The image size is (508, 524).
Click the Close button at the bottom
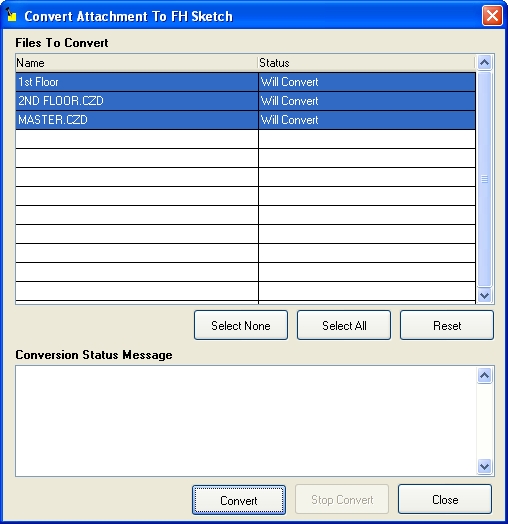pyautogui.click(x=445, y=499)
